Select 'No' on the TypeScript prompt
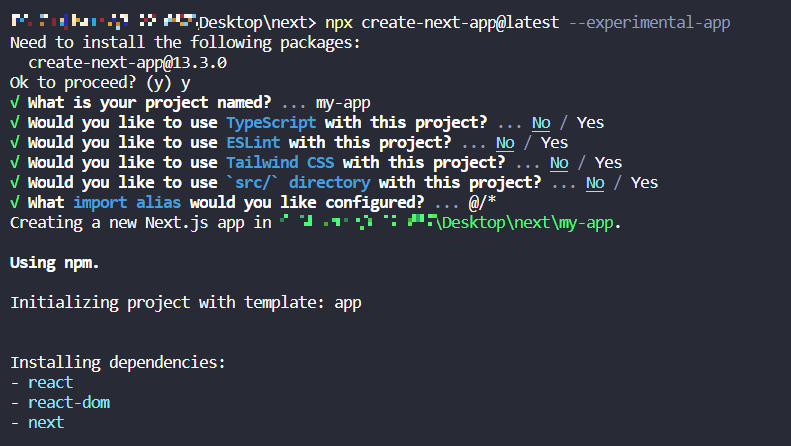The width and height of the screenshot is (791, 446). pyautogui.click(x=541, y=123)
